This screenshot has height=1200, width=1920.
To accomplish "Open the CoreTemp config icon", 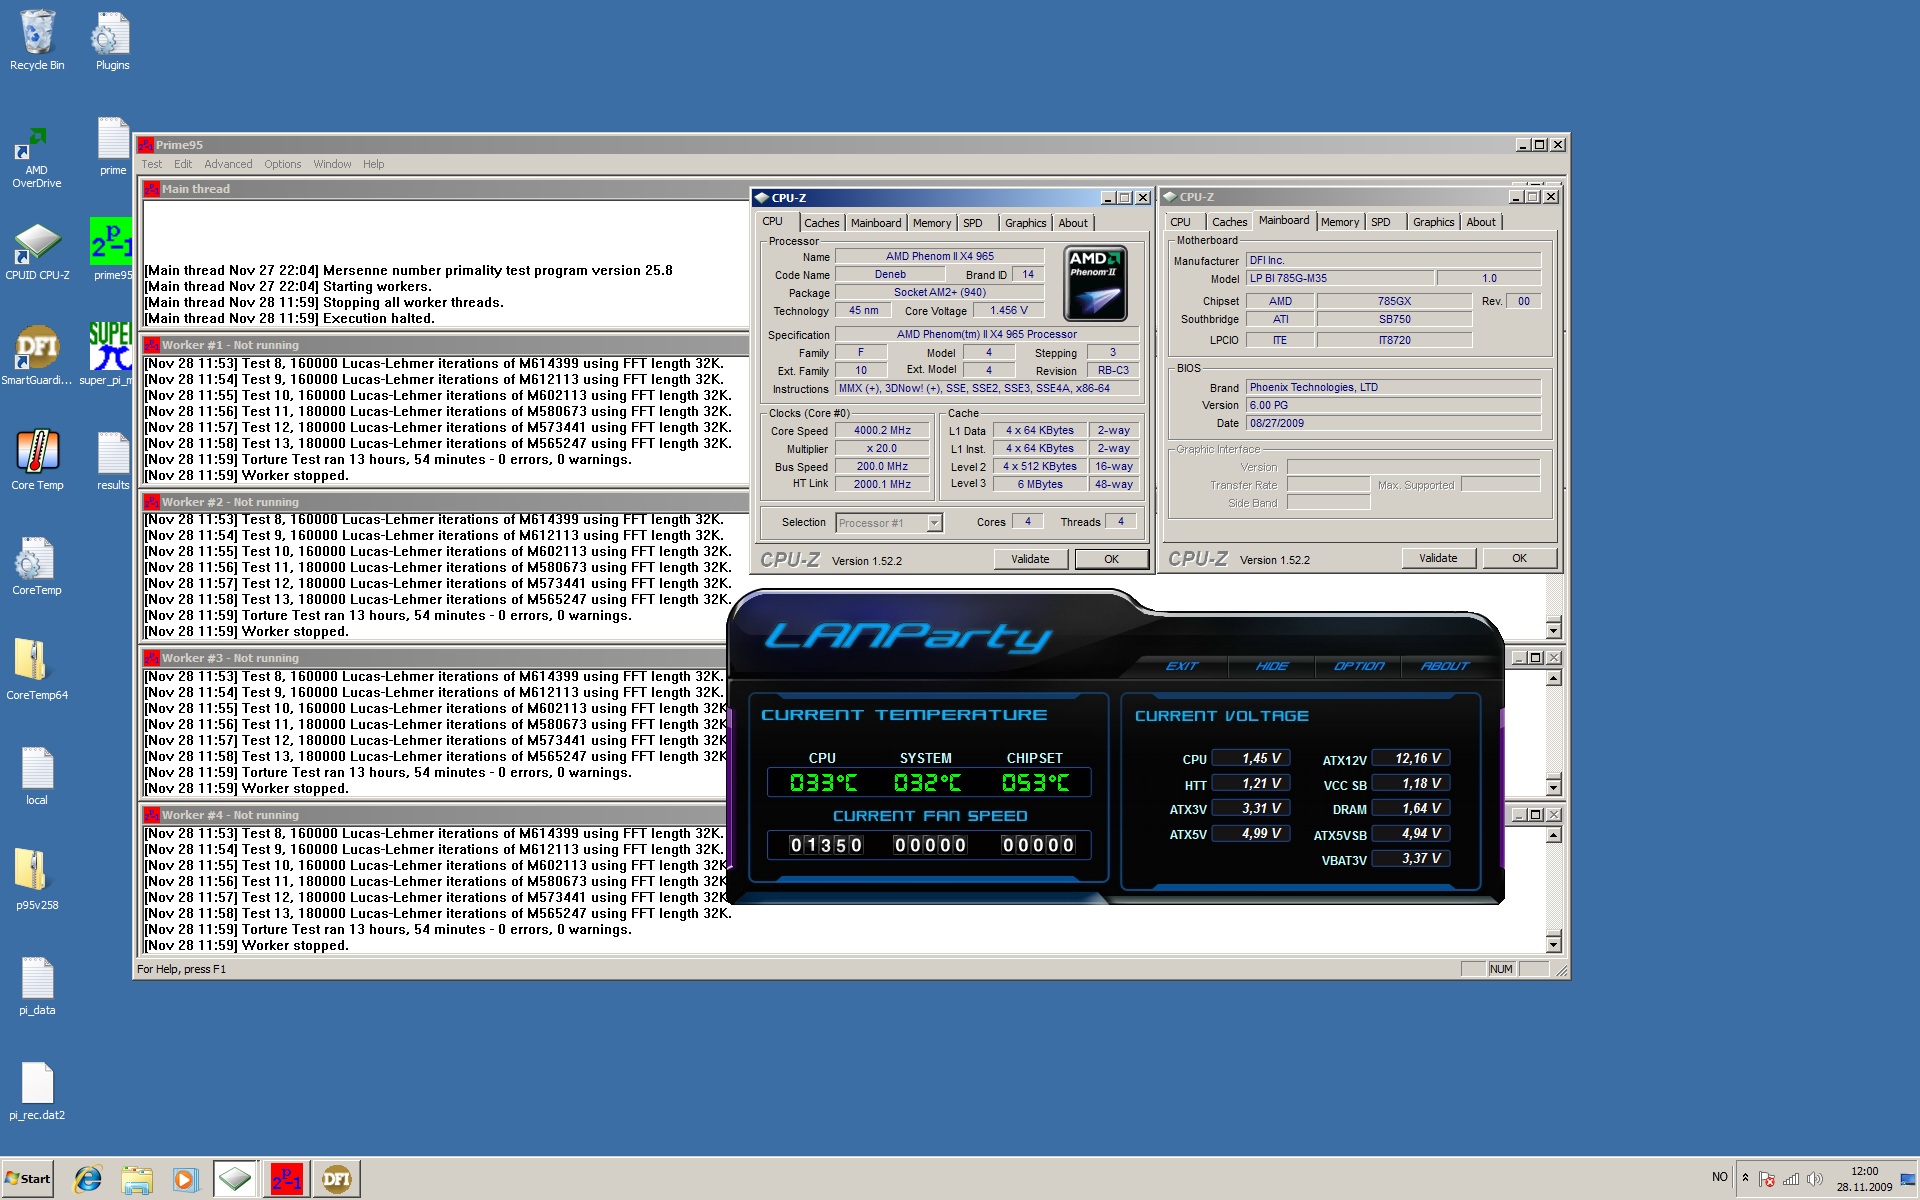I will tap(37, 566).
